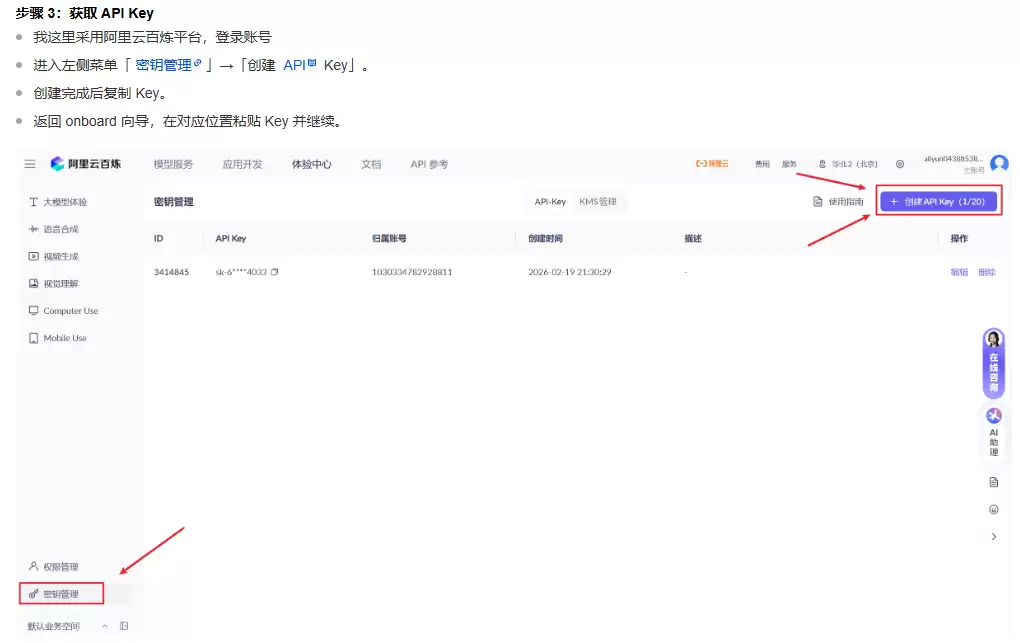Switch to the 应用开发 navigation menu
Viewport: 1020px width, 643px height.
[243, 164]
